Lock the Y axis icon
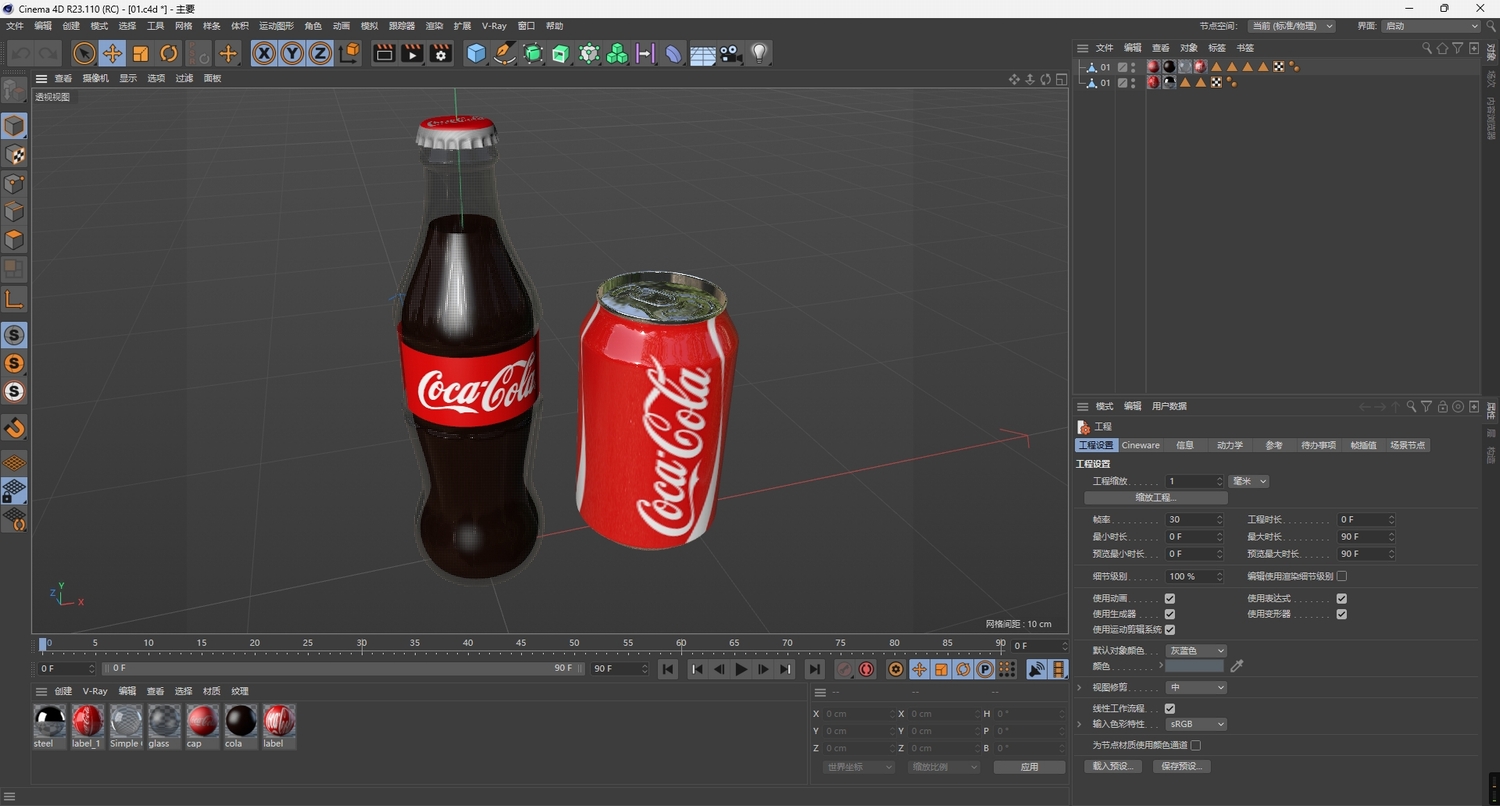 [291, 53]
